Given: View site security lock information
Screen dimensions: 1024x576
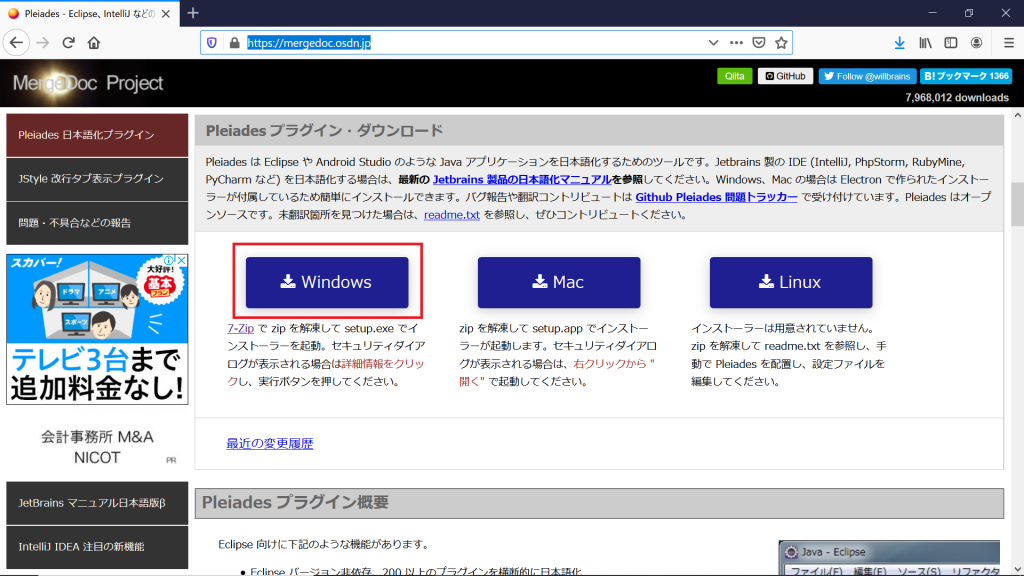Looking at the screenshot, I should (234, 43).
